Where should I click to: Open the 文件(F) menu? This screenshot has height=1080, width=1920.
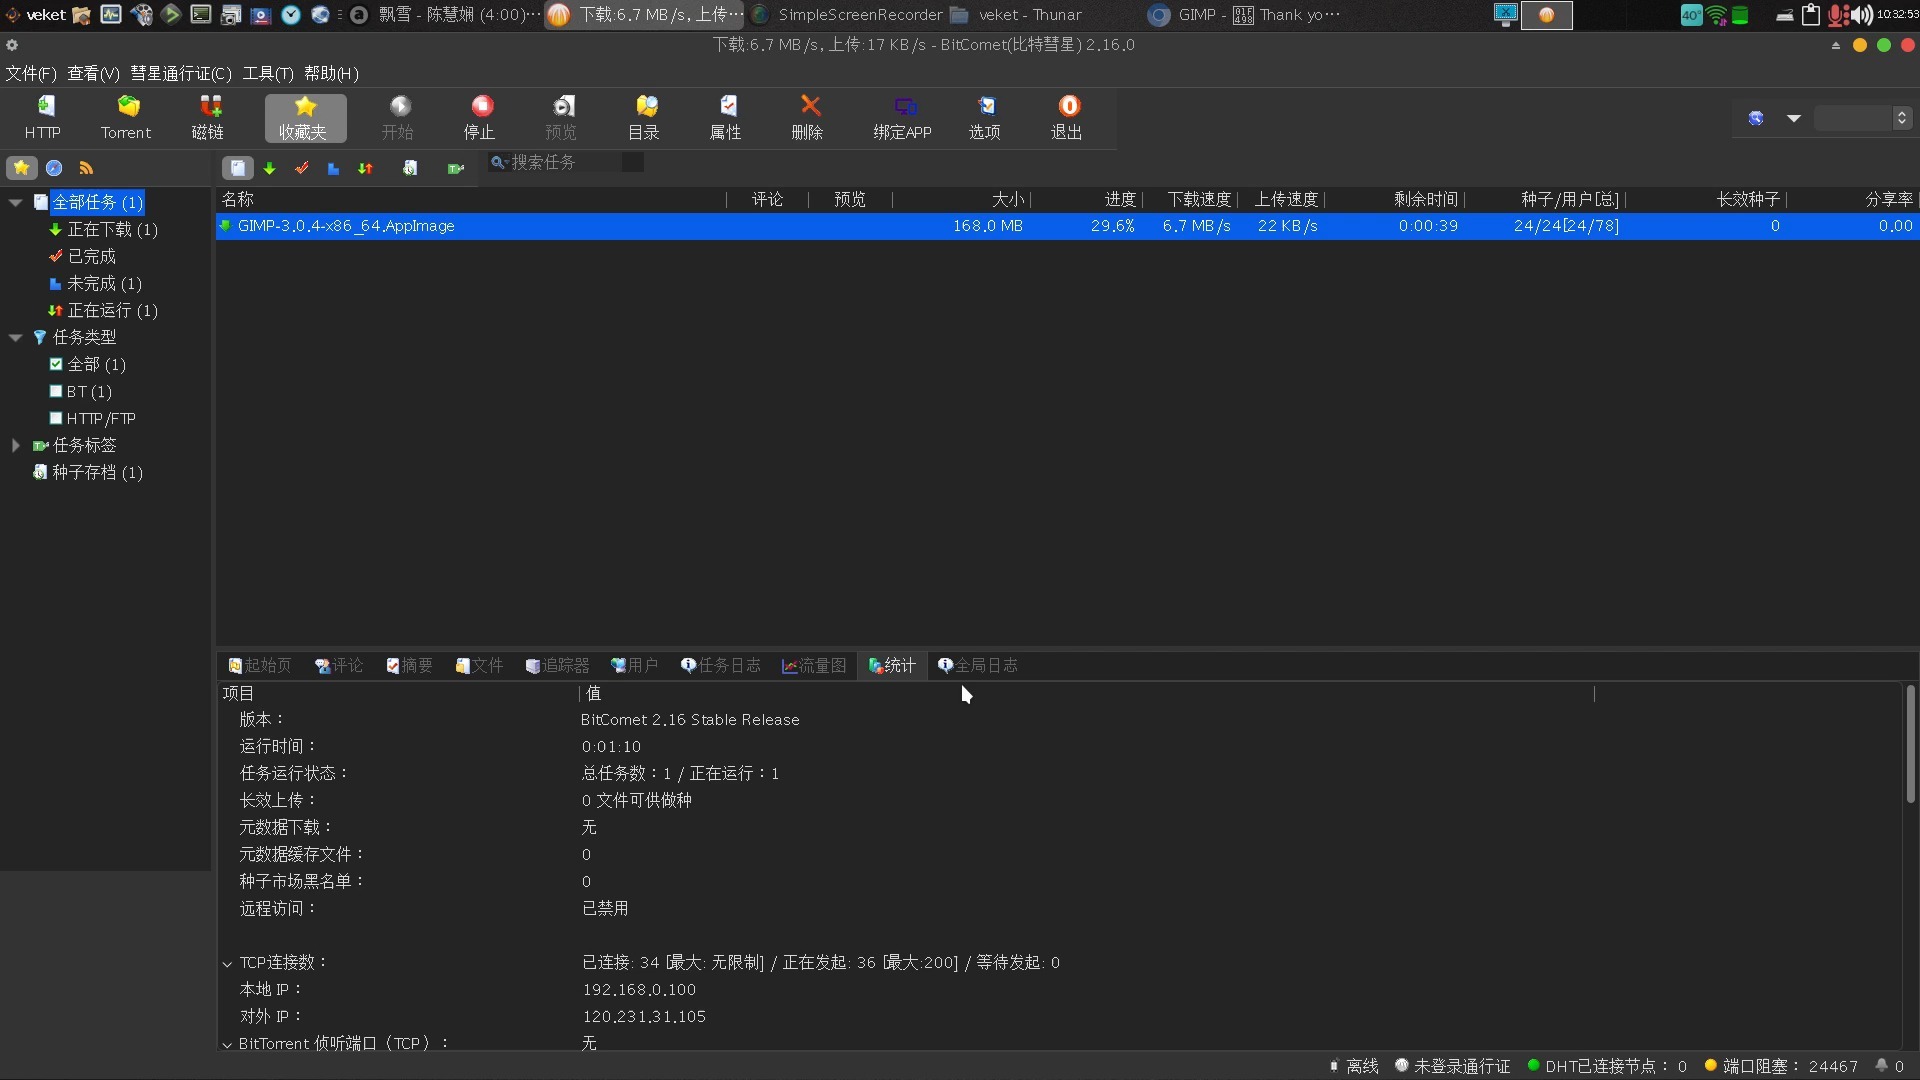point(31,73)
